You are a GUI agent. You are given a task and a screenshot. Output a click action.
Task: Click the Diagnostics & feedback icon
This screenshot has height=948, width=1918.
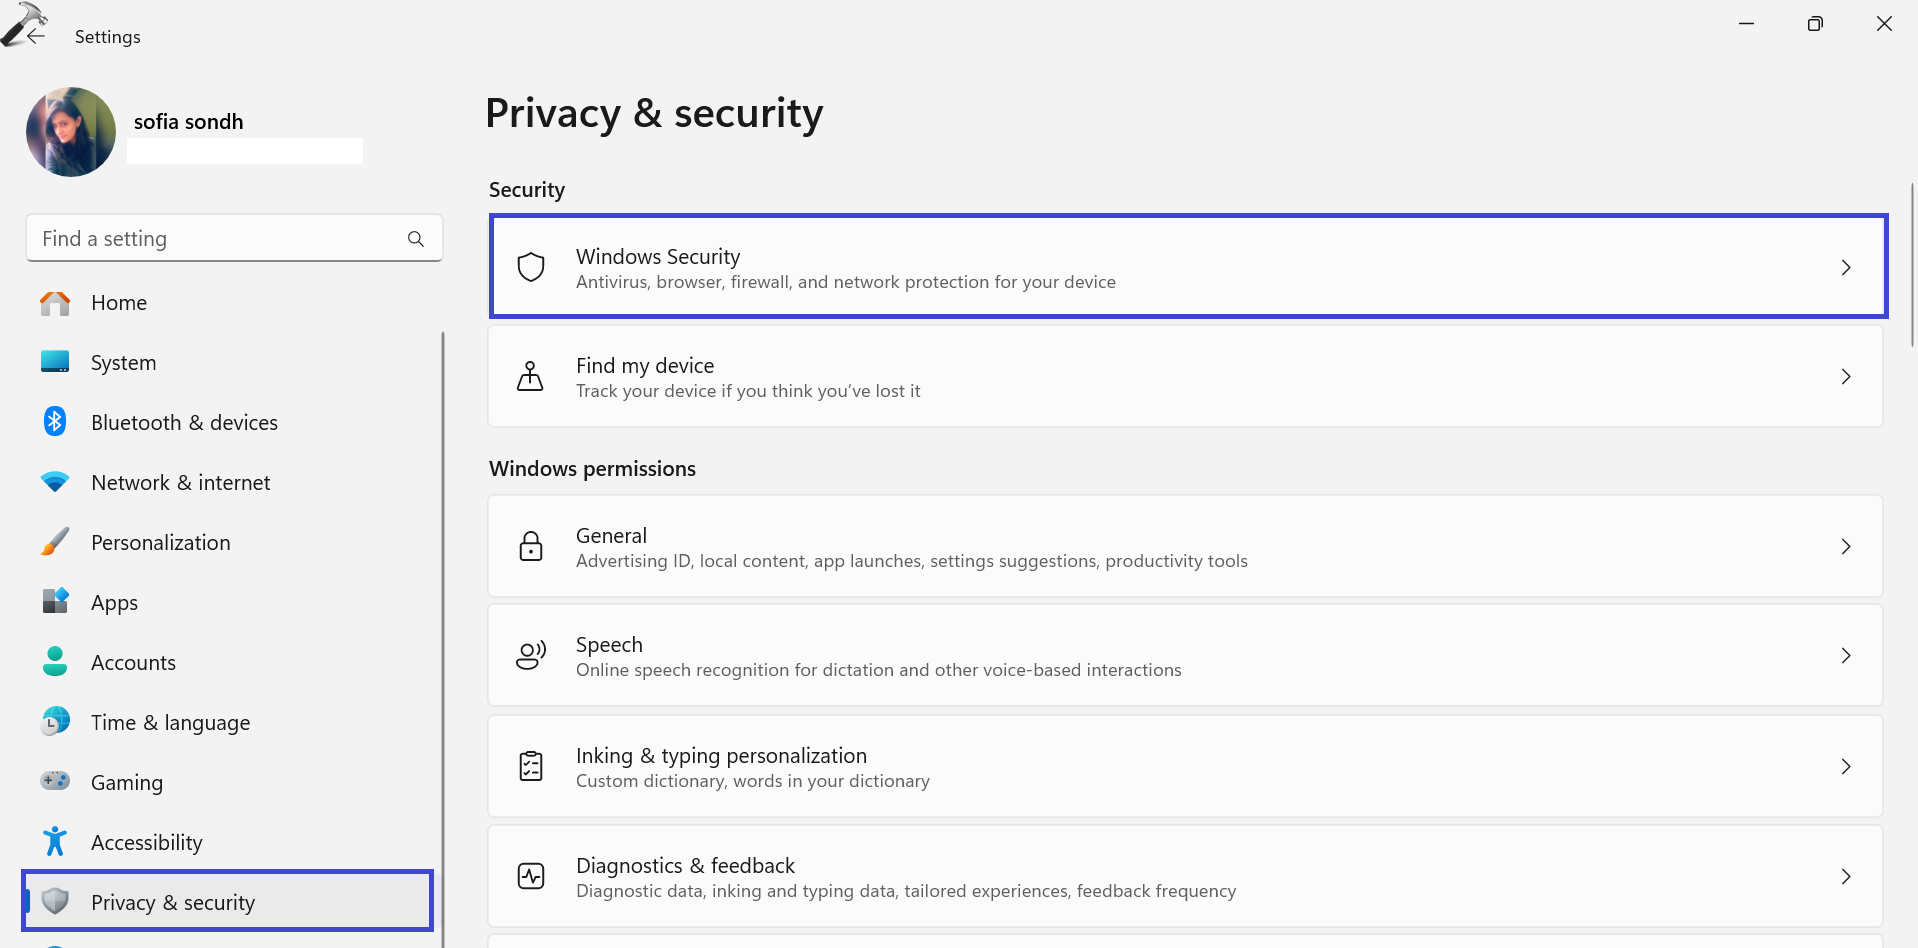pos(530,876)
